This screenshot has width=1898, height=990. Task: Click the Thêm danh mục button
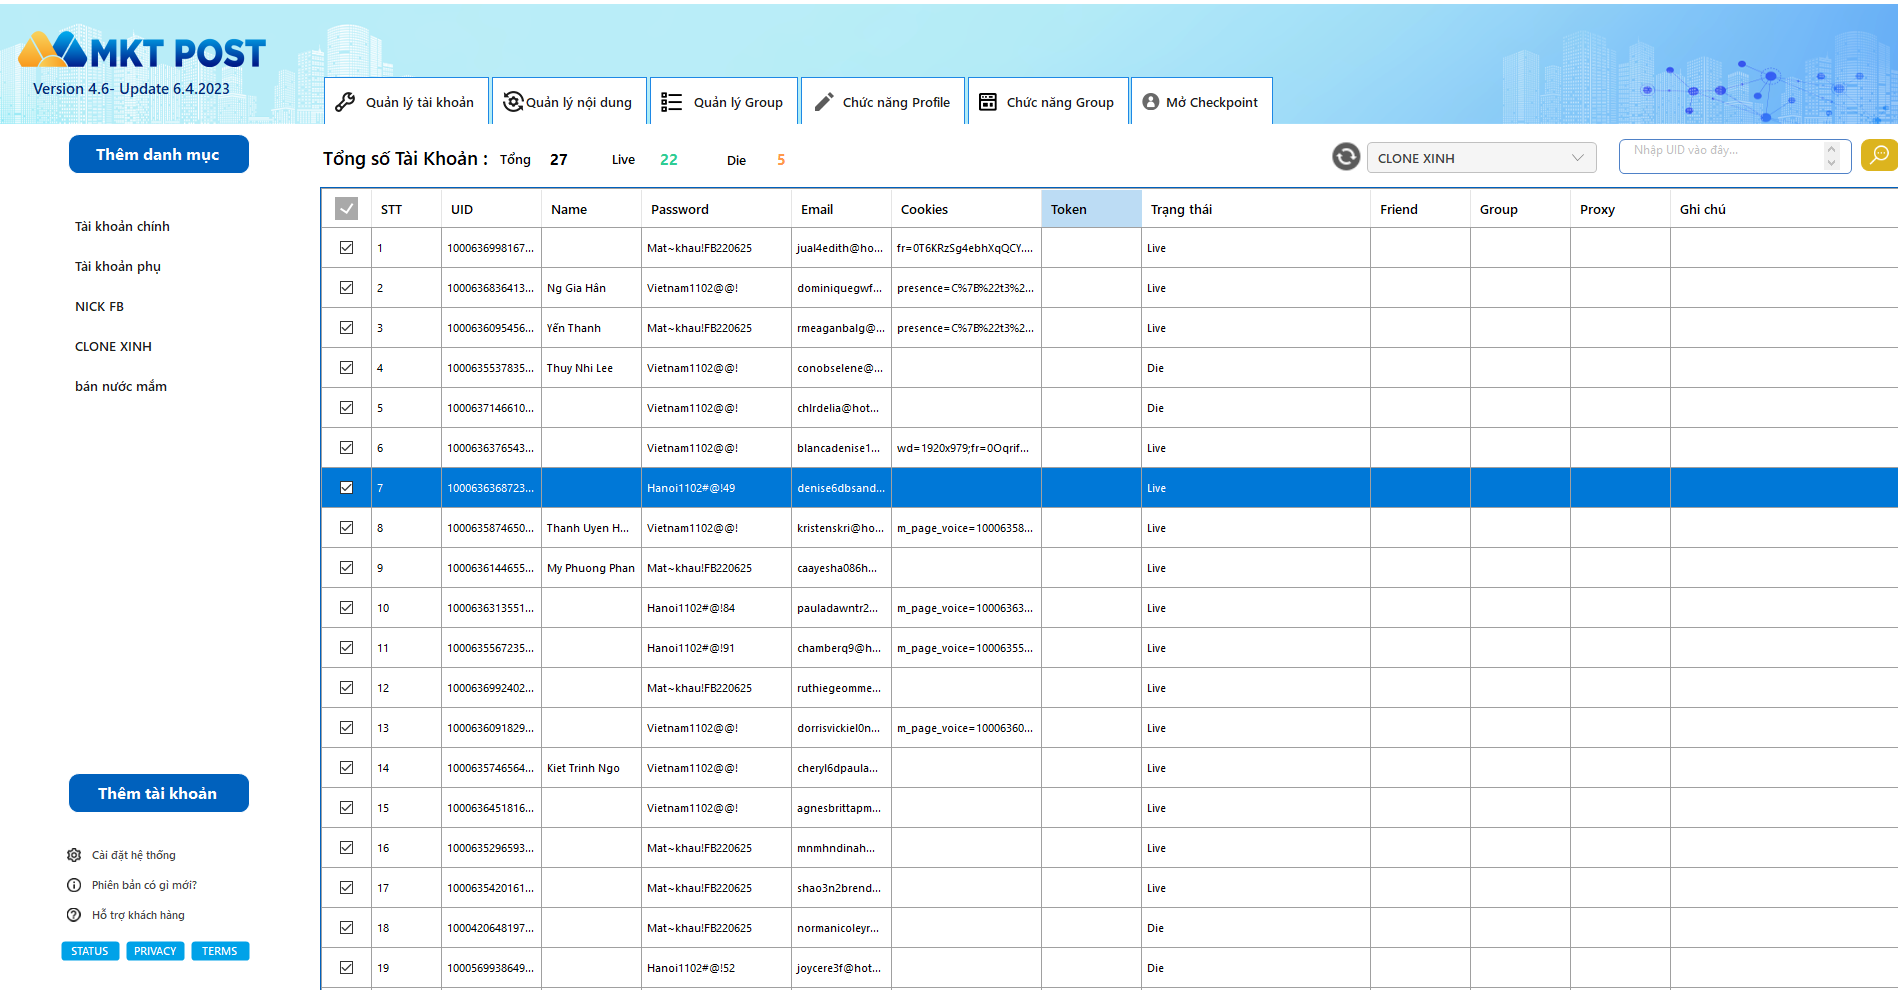[158, 154]
